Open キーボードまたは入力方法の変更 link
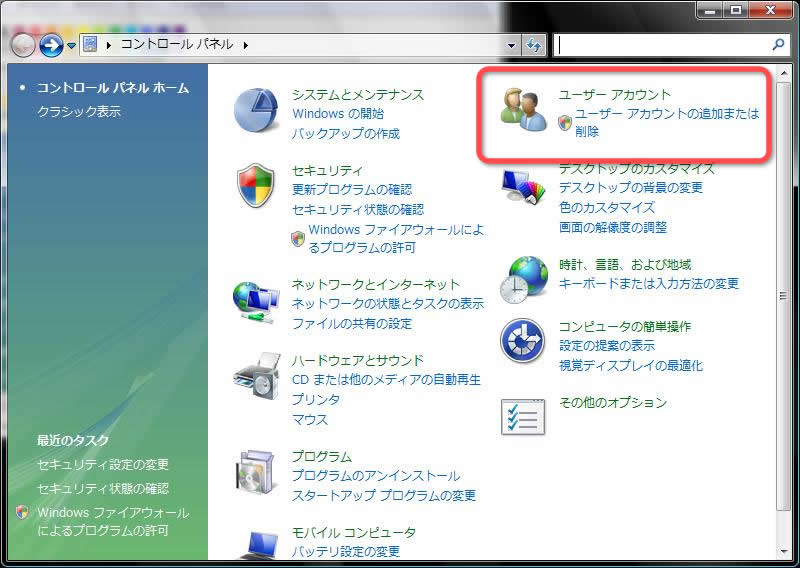The height and width of the screenshot is (568, 800). click(648, 284)
